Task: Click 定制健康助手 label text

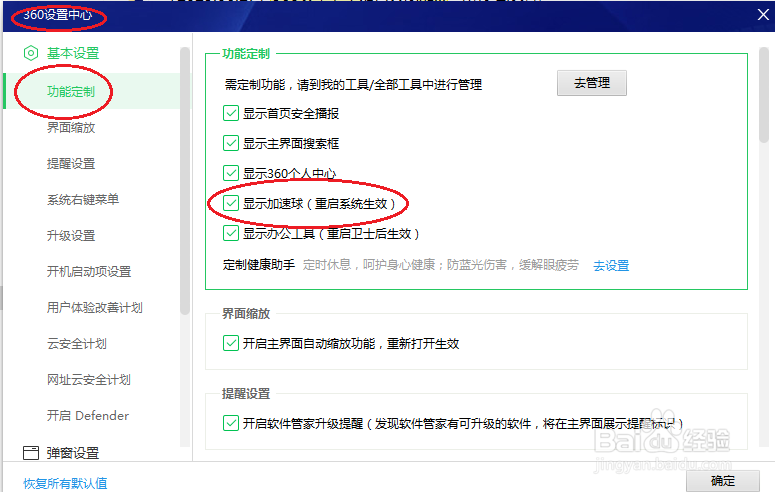Action: point(259,265)
